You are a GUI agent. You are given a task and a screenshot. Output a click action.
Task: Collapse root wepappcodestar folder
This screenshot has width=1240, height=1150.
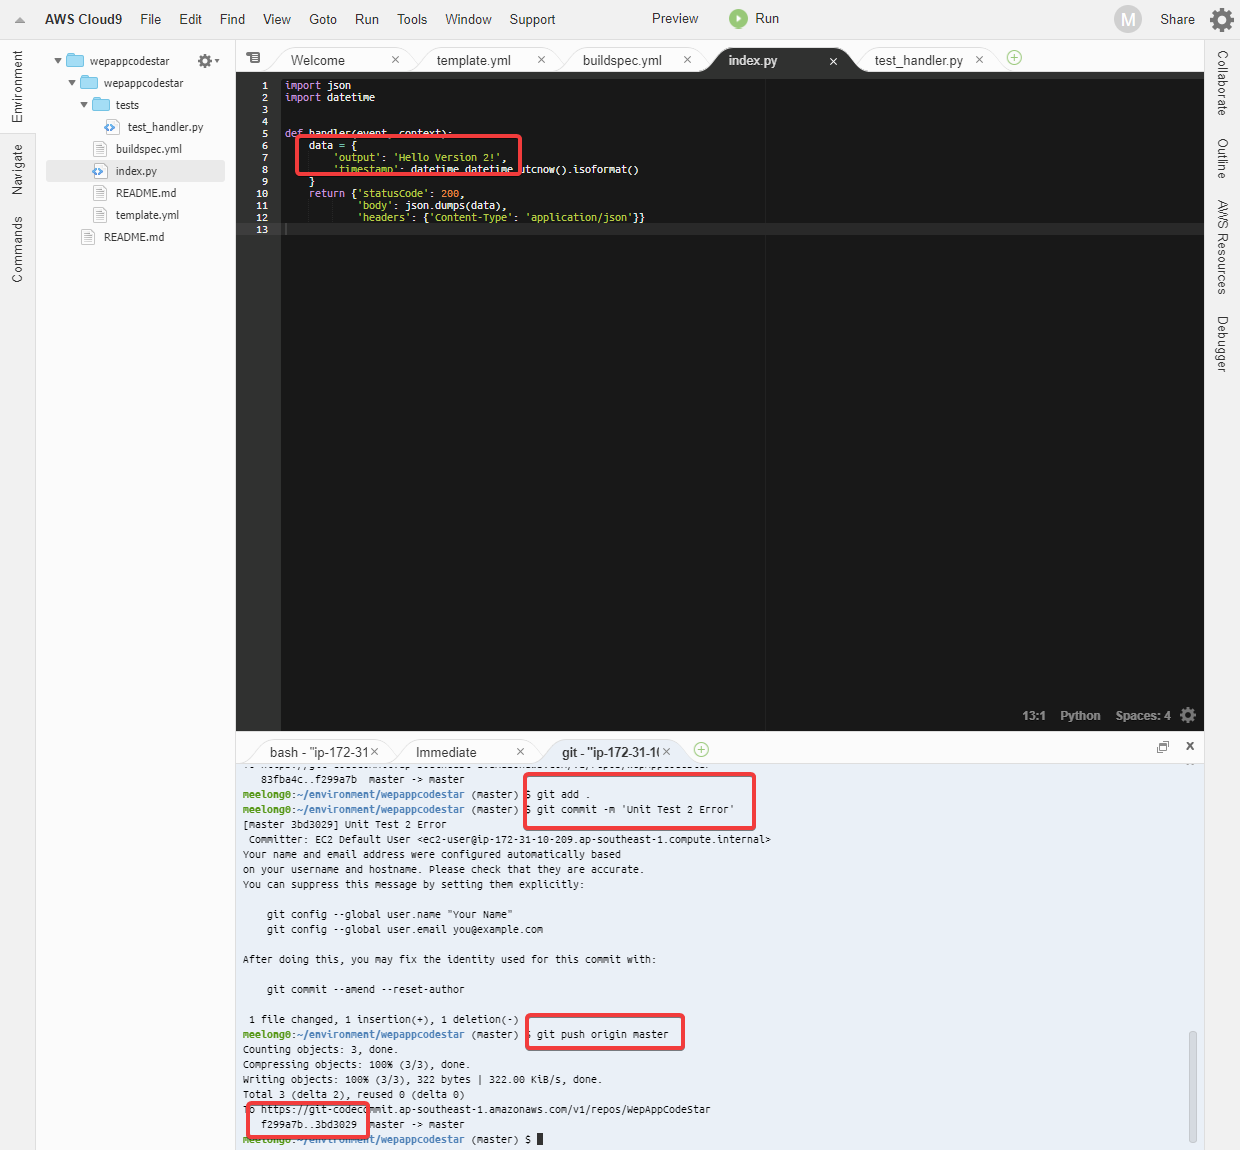58,61
